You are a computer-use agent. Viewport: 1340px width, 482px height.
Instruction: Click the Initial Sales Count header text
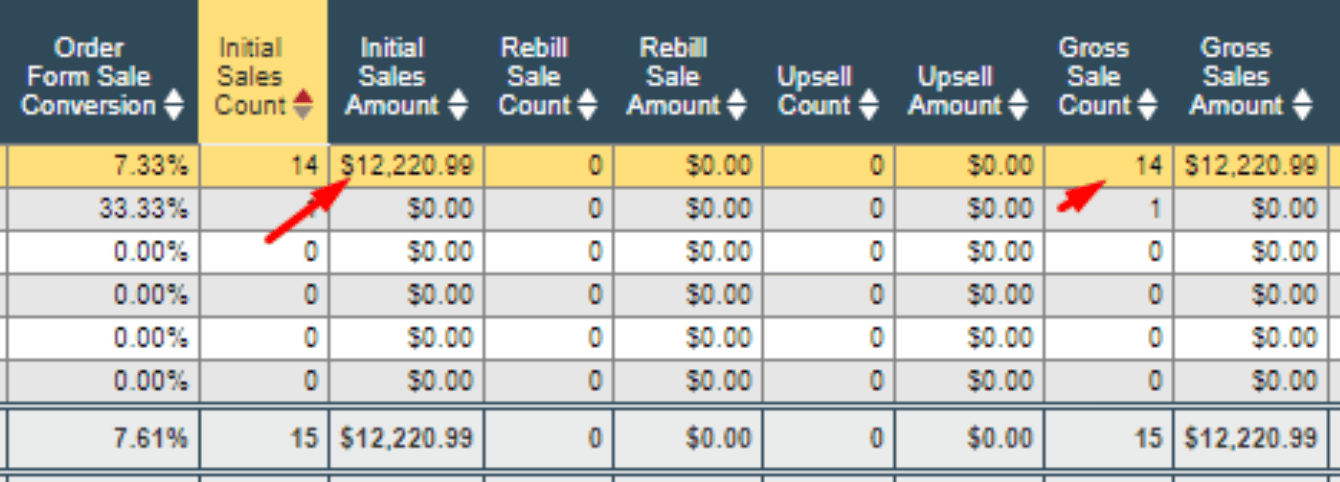pyautogui.click(x=250, y=76)
